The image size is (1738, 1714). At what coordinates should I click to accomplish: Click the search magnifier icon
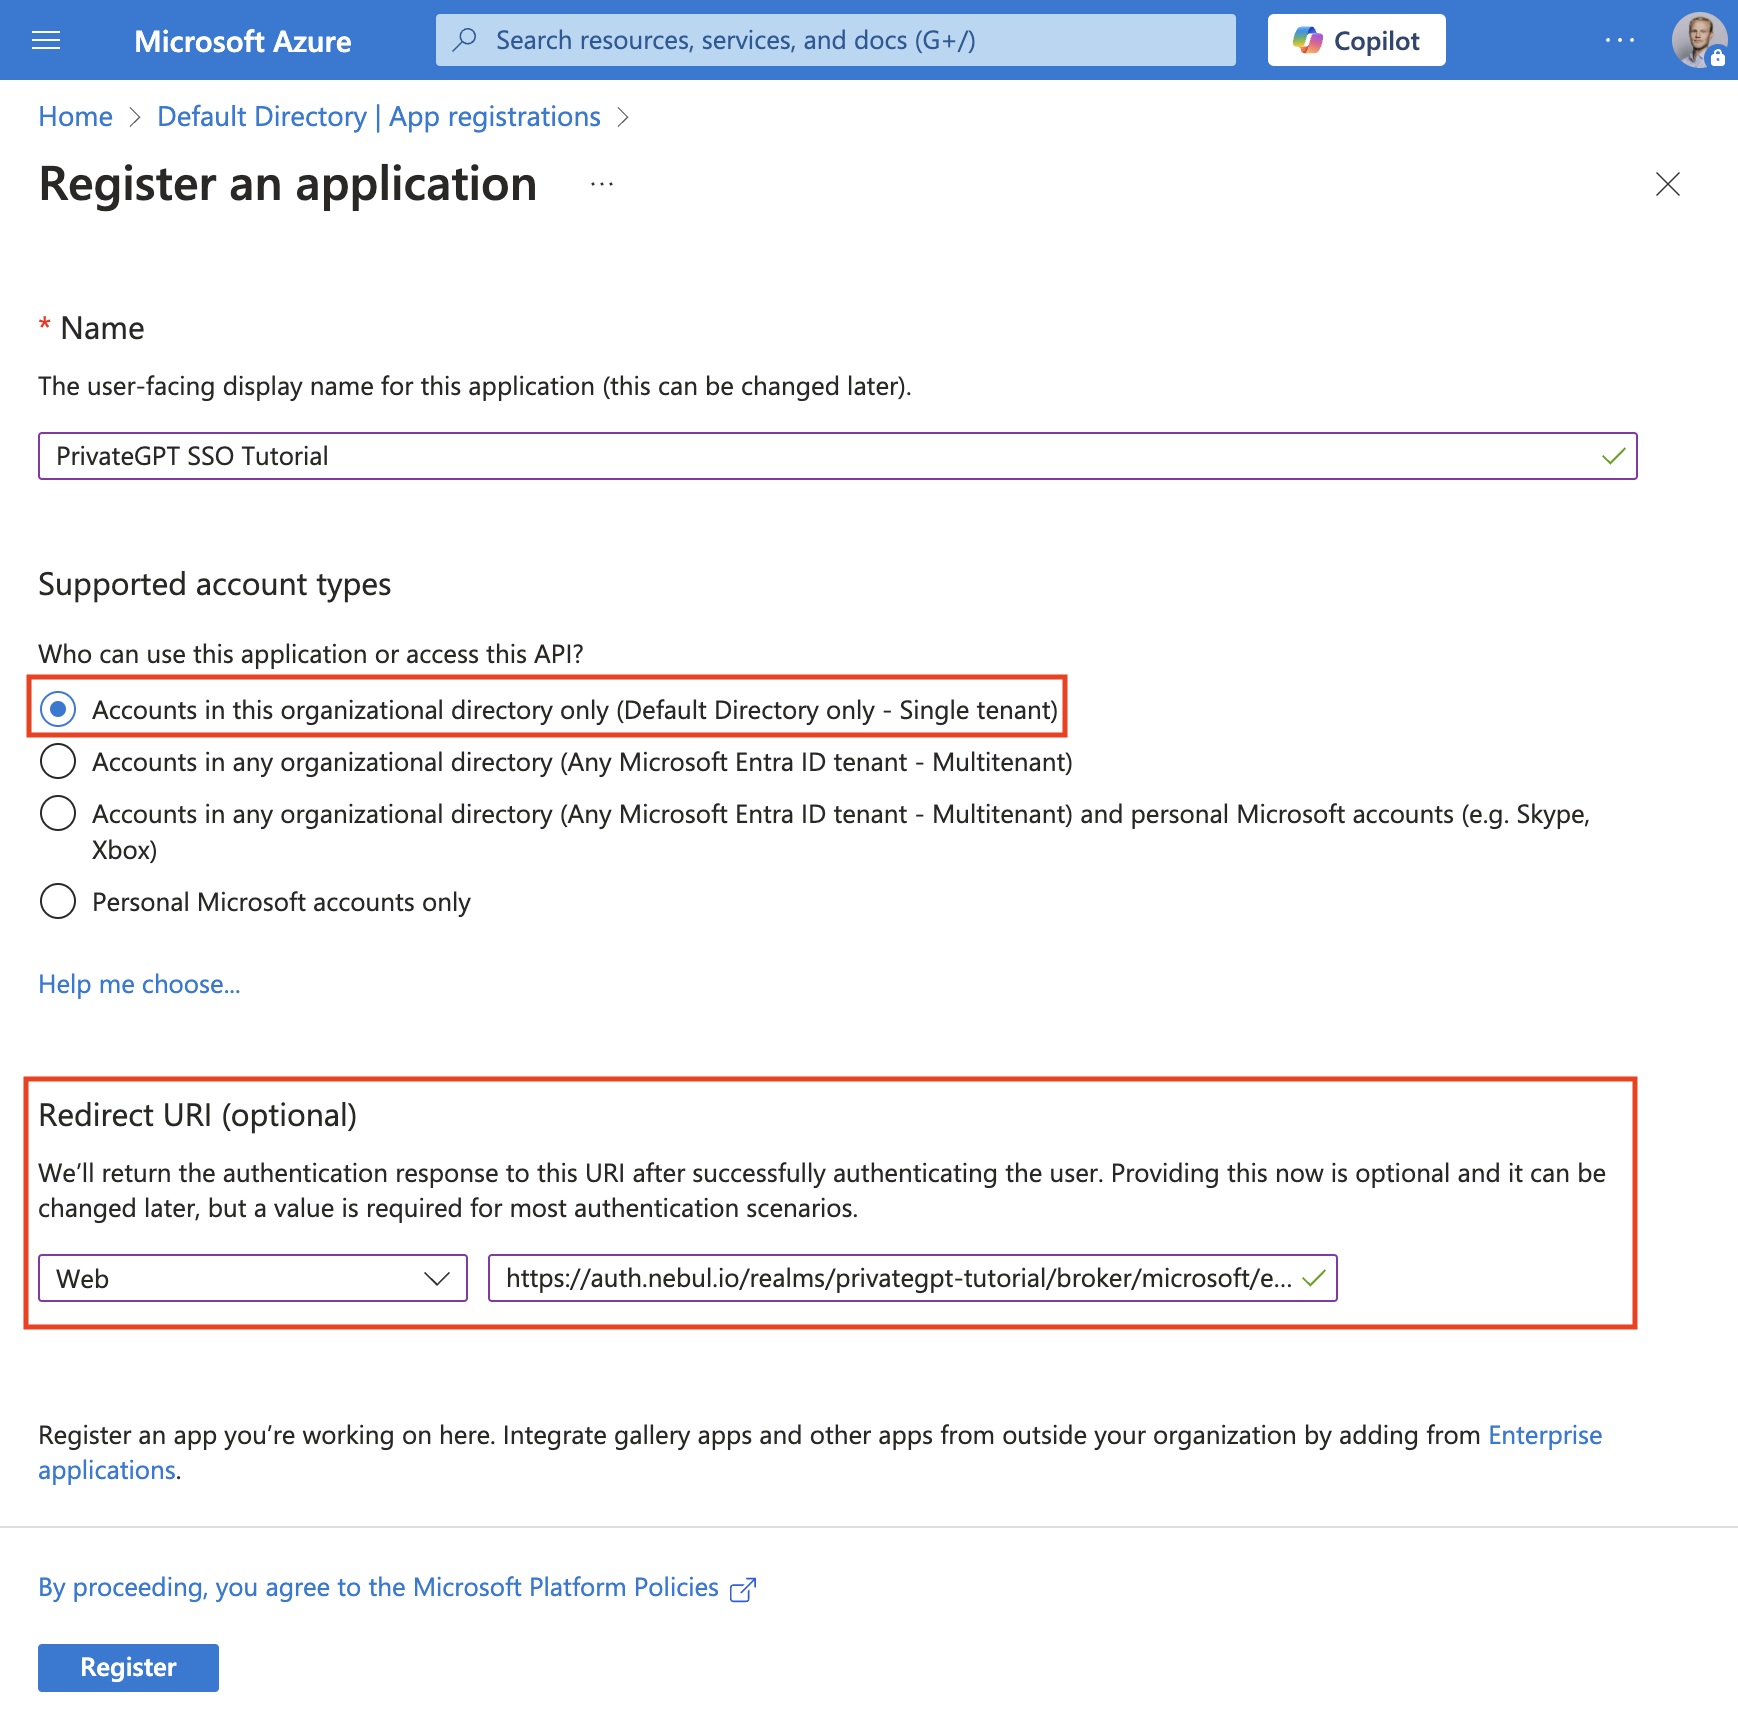coord(465,40)
